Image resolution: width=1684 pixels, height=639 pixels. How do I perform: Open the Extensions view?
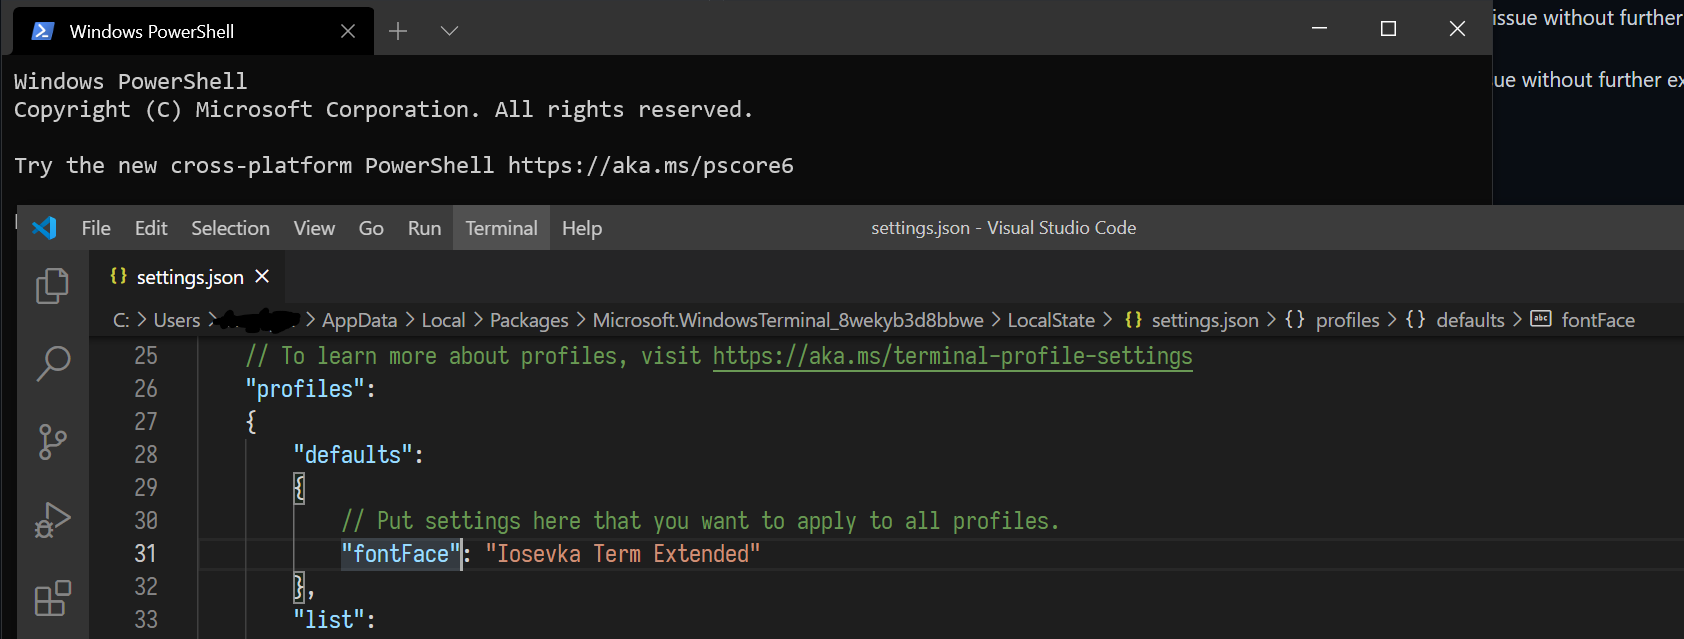(52, 598)
